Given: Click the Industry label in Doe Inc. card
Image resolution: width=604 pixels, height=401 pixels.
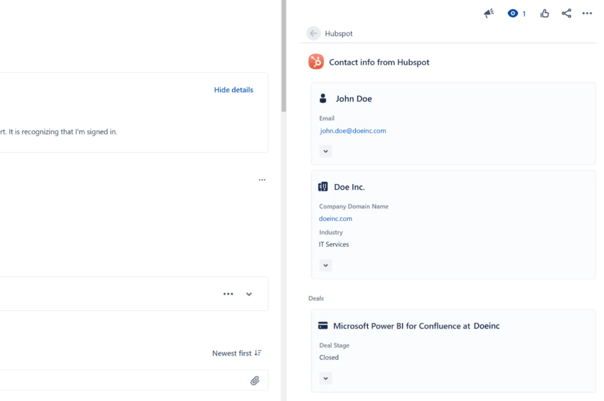Looking at the screenshot, I should coord(331,232).
